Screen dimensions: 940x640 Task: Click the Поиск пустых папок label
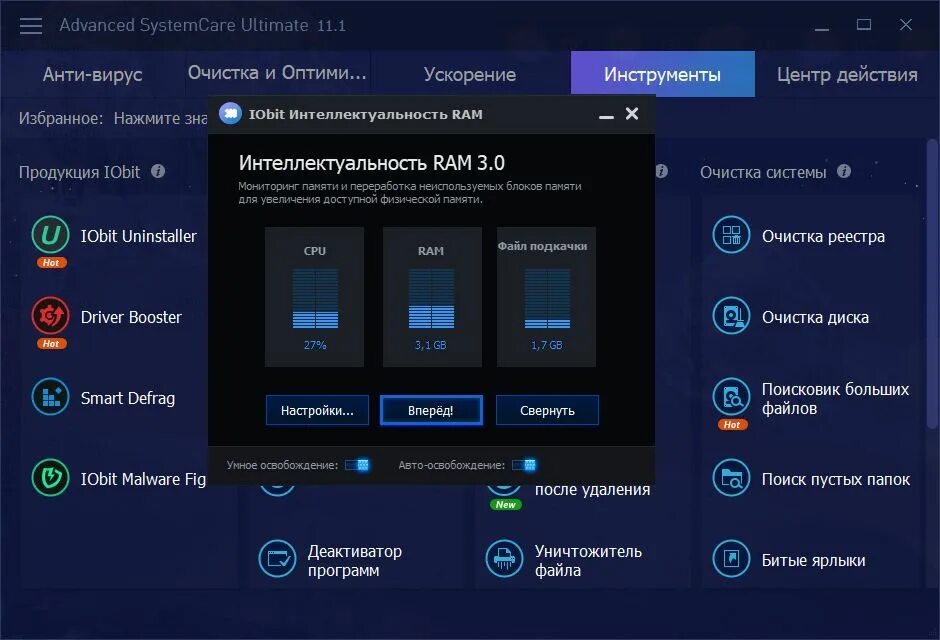coord(836,479)
